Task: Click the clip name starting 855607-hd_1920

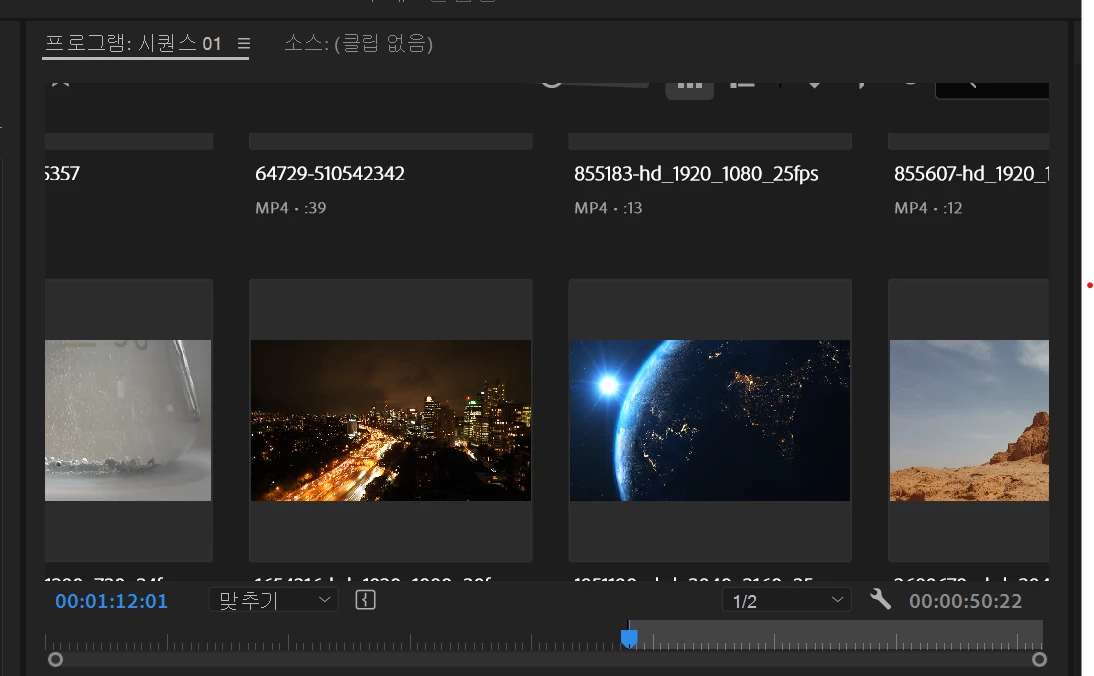Action: pyautogui.click(x=971, y=174)
